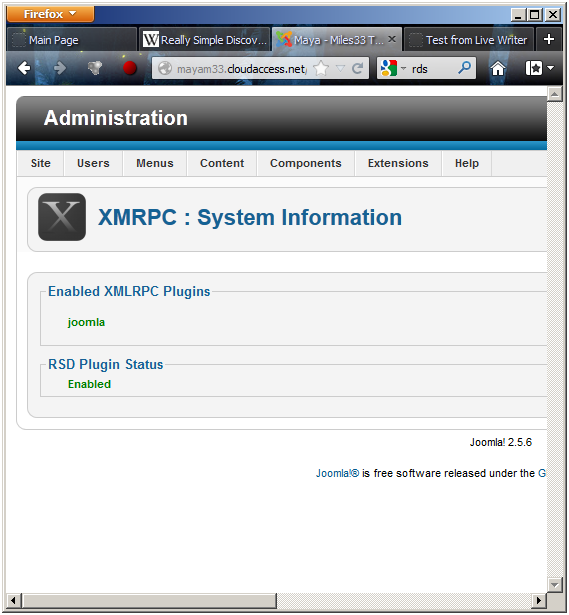Click the search magnifier icon

(x=464, y=68)
